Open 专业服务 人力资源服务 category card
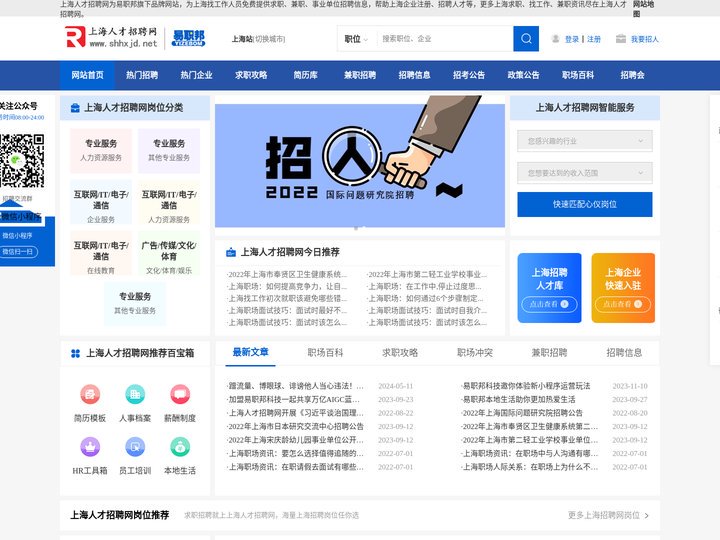This screenshot has height=540, width=720. click(x=101, y=150)
